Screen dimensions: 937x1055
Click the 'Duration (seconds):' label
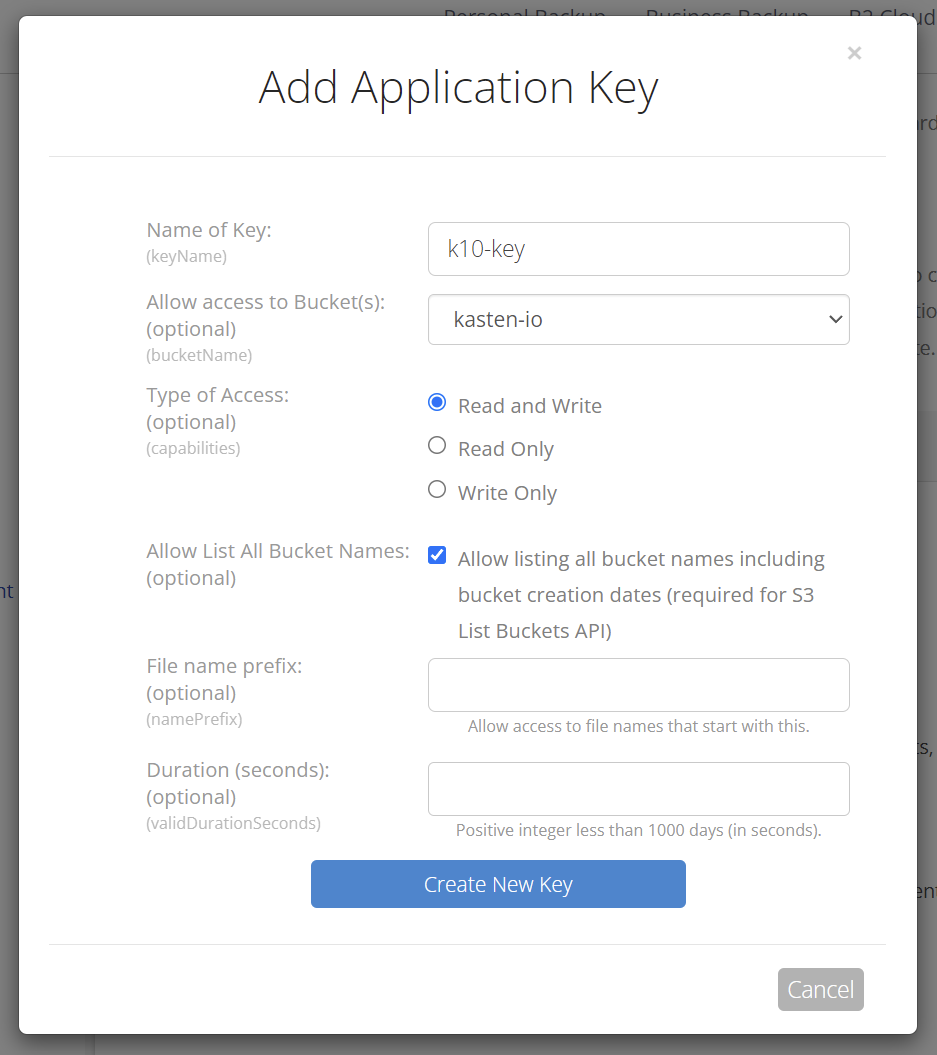point(238,770)
